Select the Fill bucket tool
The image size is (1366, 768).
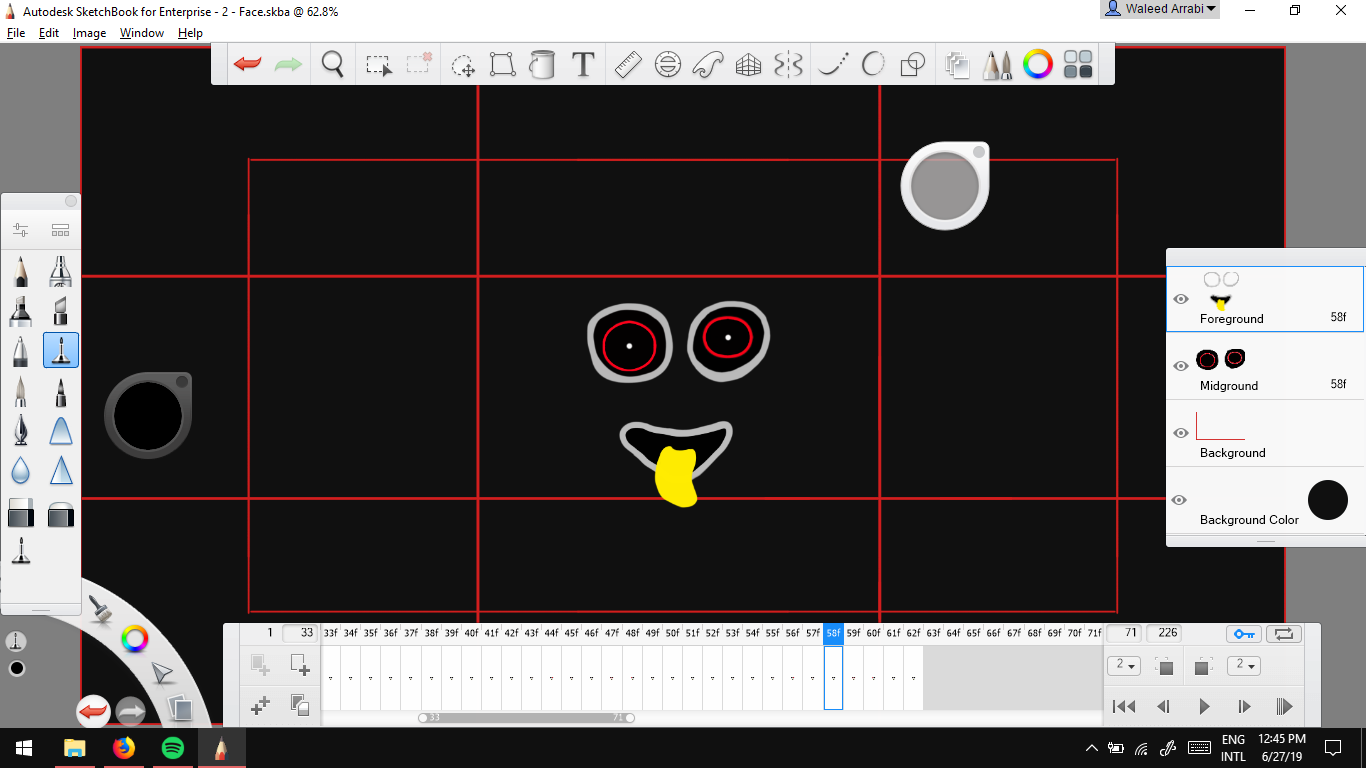click(543, 63)
